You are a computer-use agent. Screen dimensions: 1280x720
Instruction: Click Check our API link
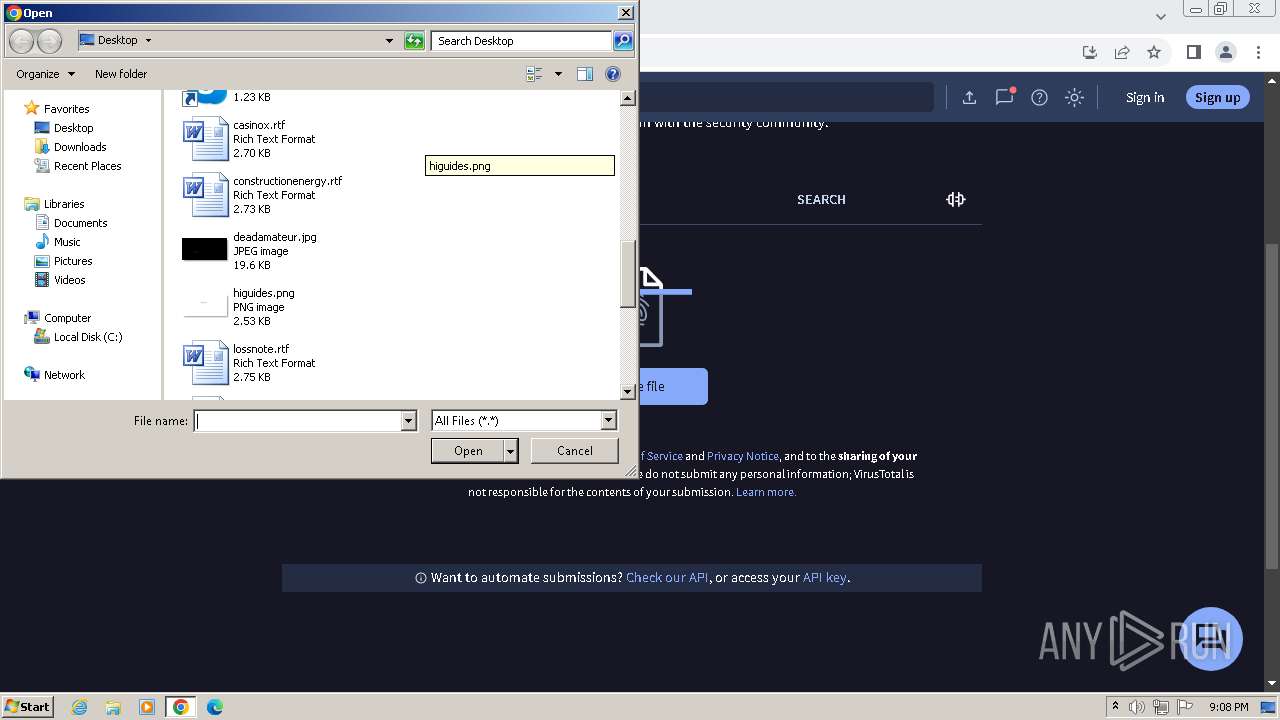click(667, 578)
